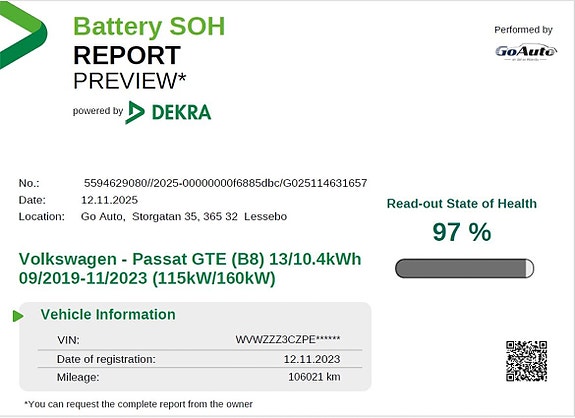
Task: Click the mileage value 106021 km
Action: click(314, 377)
